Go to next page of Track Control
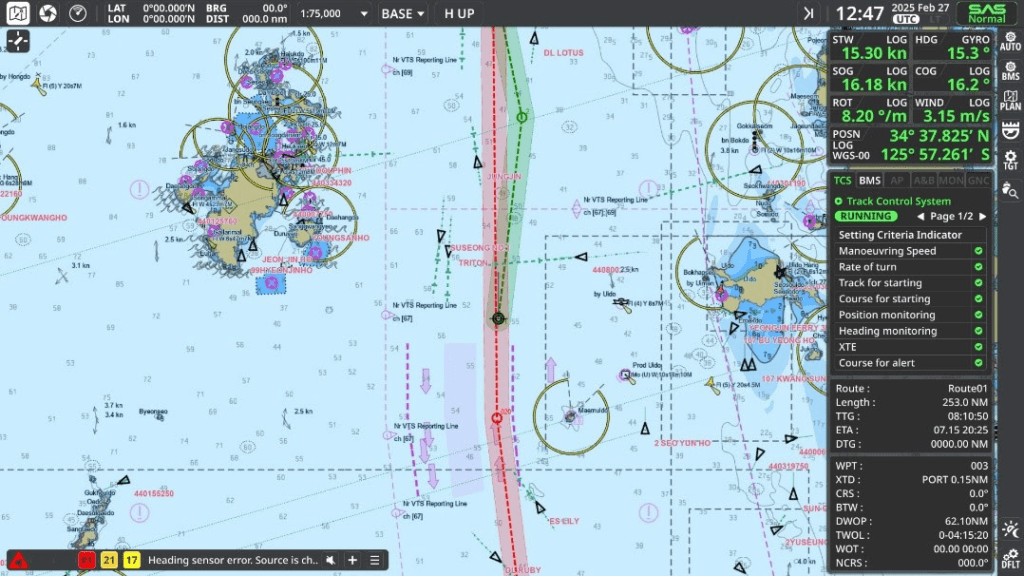 (983, 216)
